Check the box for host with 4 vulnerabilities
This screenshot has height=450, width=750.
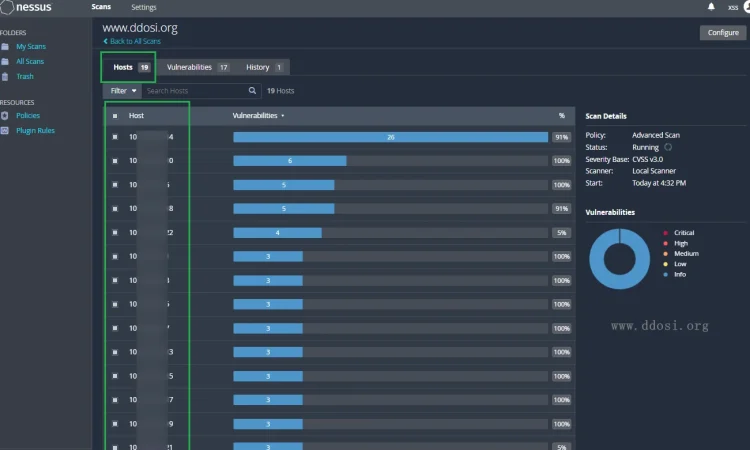pos(115,232)
